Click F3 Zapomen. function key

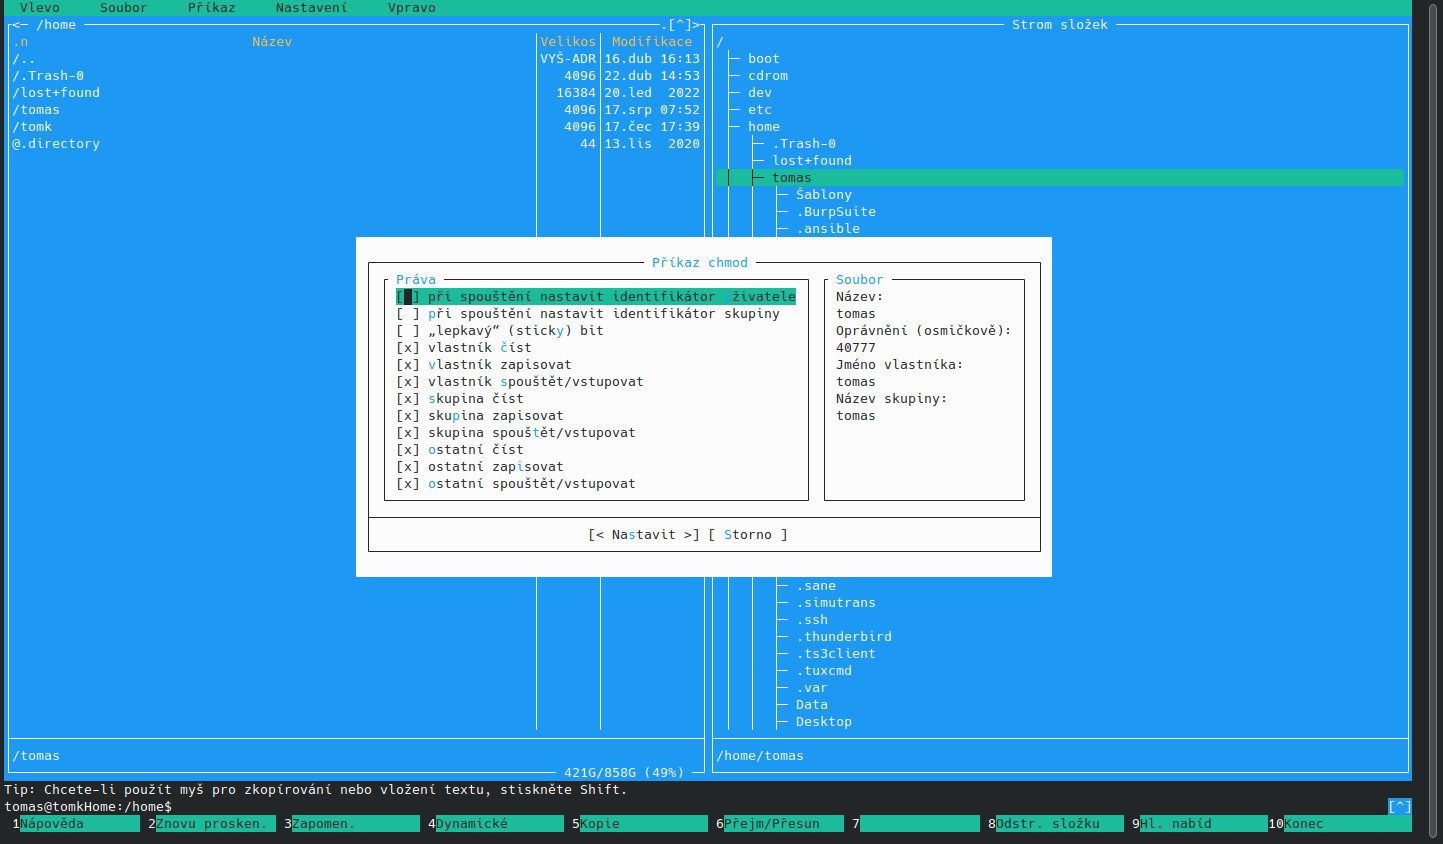[x=352, y=824]
